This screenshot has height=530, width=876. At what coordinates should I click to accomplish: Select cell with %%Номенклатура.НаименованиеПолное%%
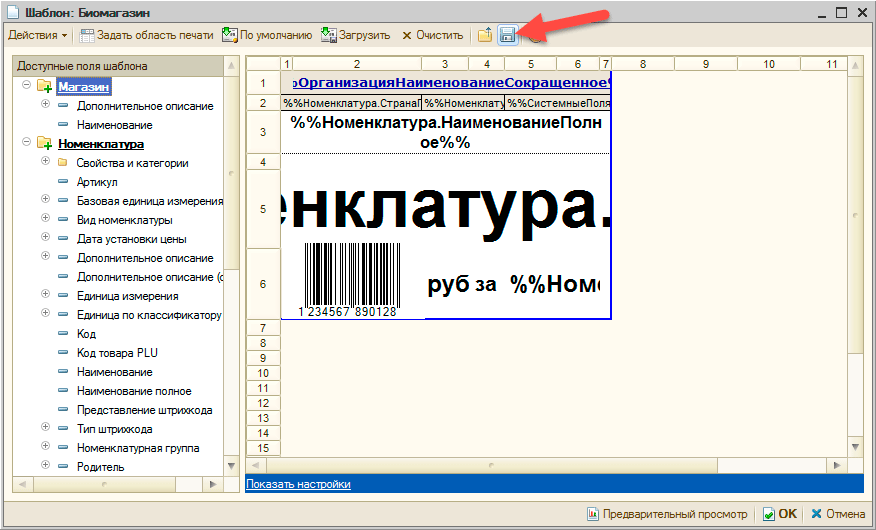(446, 132)
